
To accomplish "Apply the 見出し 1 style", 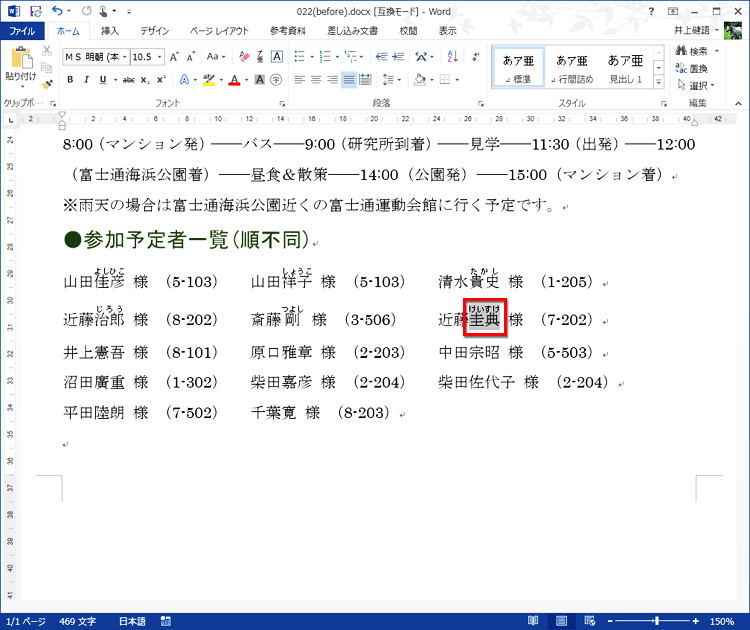I will click(x=625, y=67).
